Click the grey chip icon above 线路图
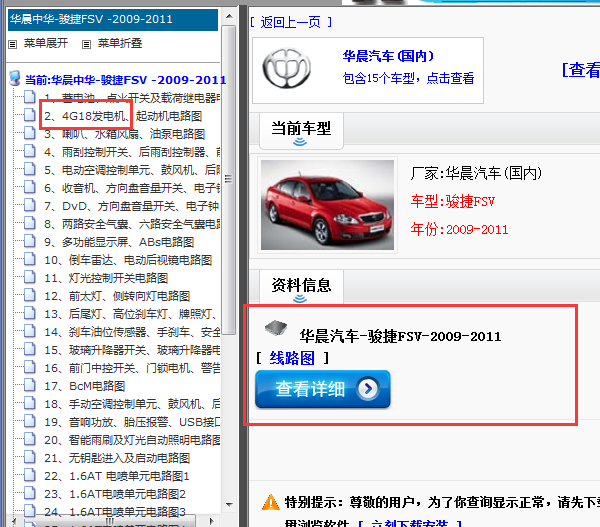 276,328
